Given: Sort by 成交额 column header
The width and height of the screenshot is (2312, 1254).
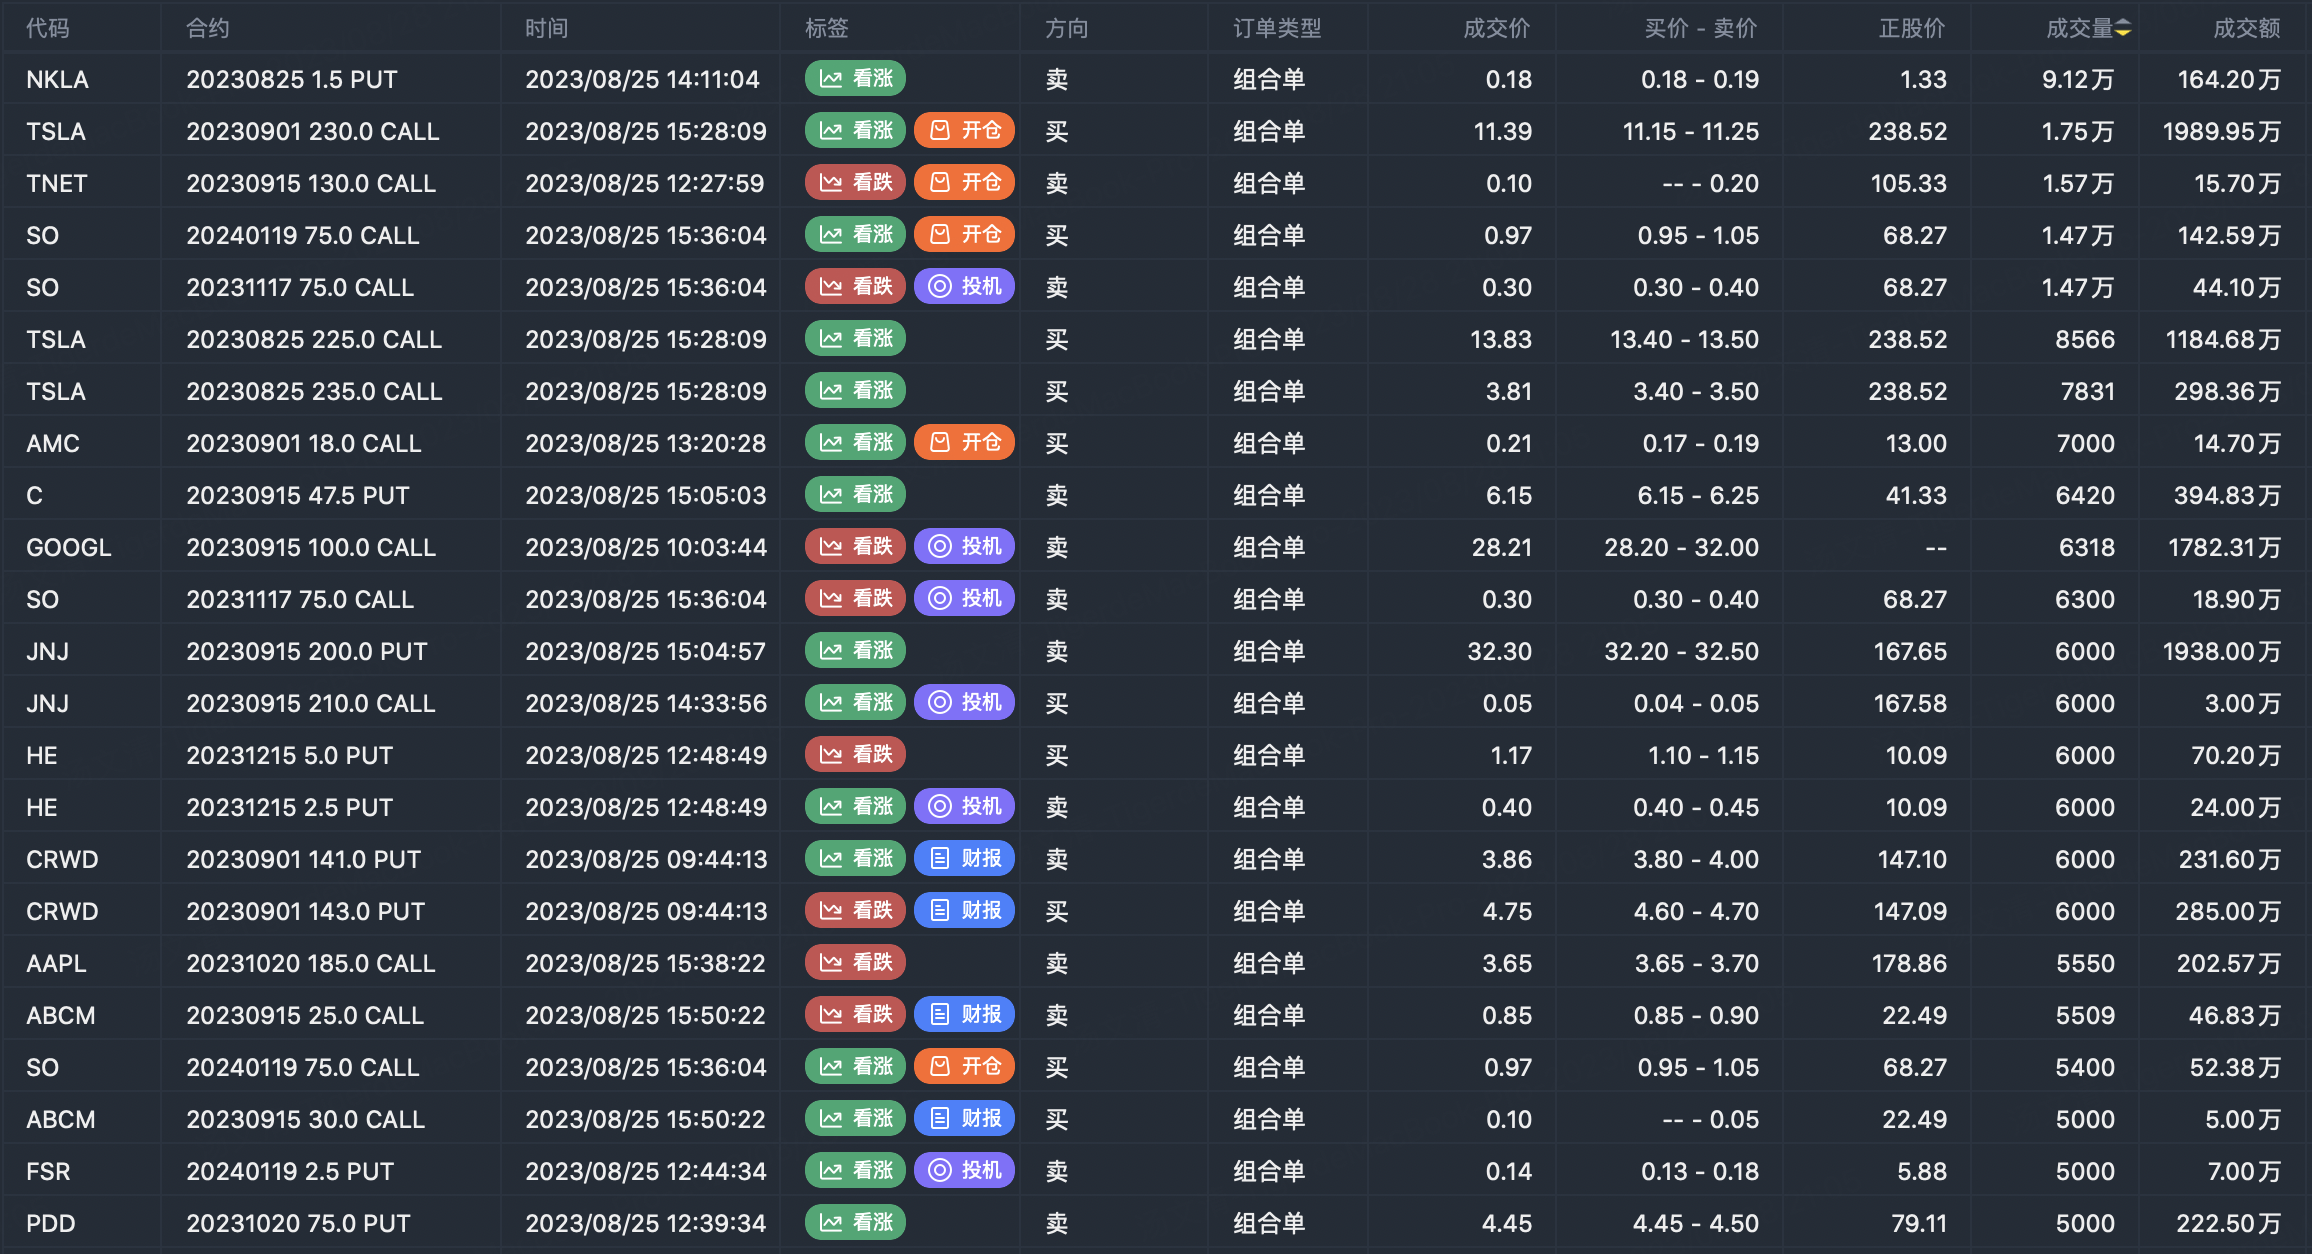Looking at the screenshot, I should click(x=2246, y=29).
